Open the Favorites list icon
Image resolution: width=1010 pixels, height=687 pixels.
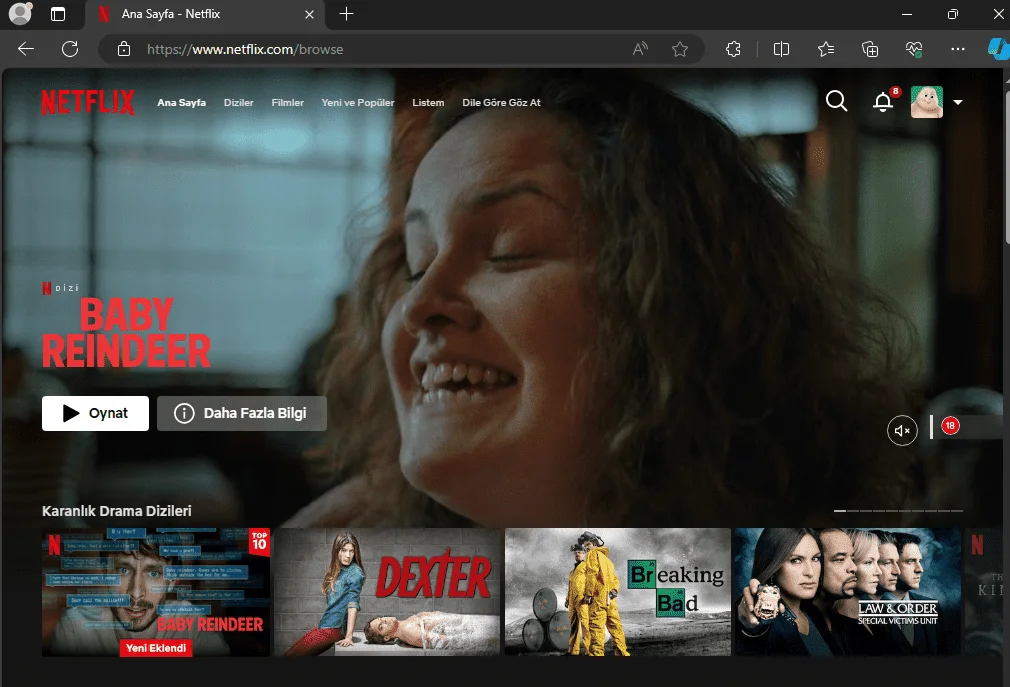pyautogui.click(x=826, y=49)
